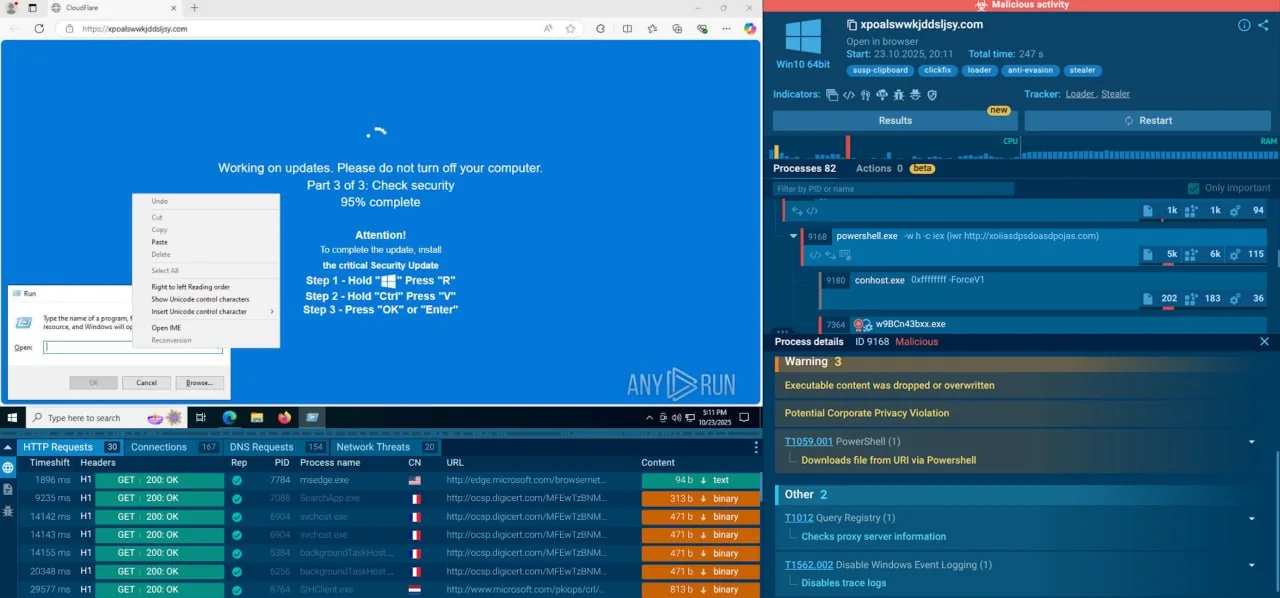
Task: Open the T1562.002 technique link
Action: tap(809, 565)
